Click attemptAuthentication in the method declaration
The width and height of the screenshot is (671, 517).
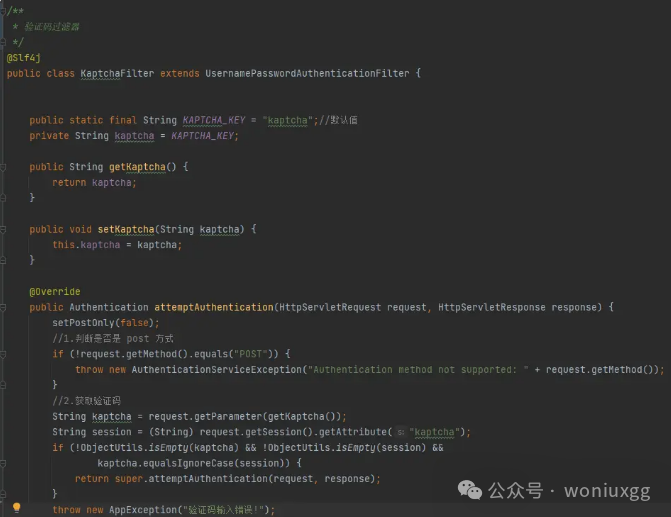pos(214,307)
